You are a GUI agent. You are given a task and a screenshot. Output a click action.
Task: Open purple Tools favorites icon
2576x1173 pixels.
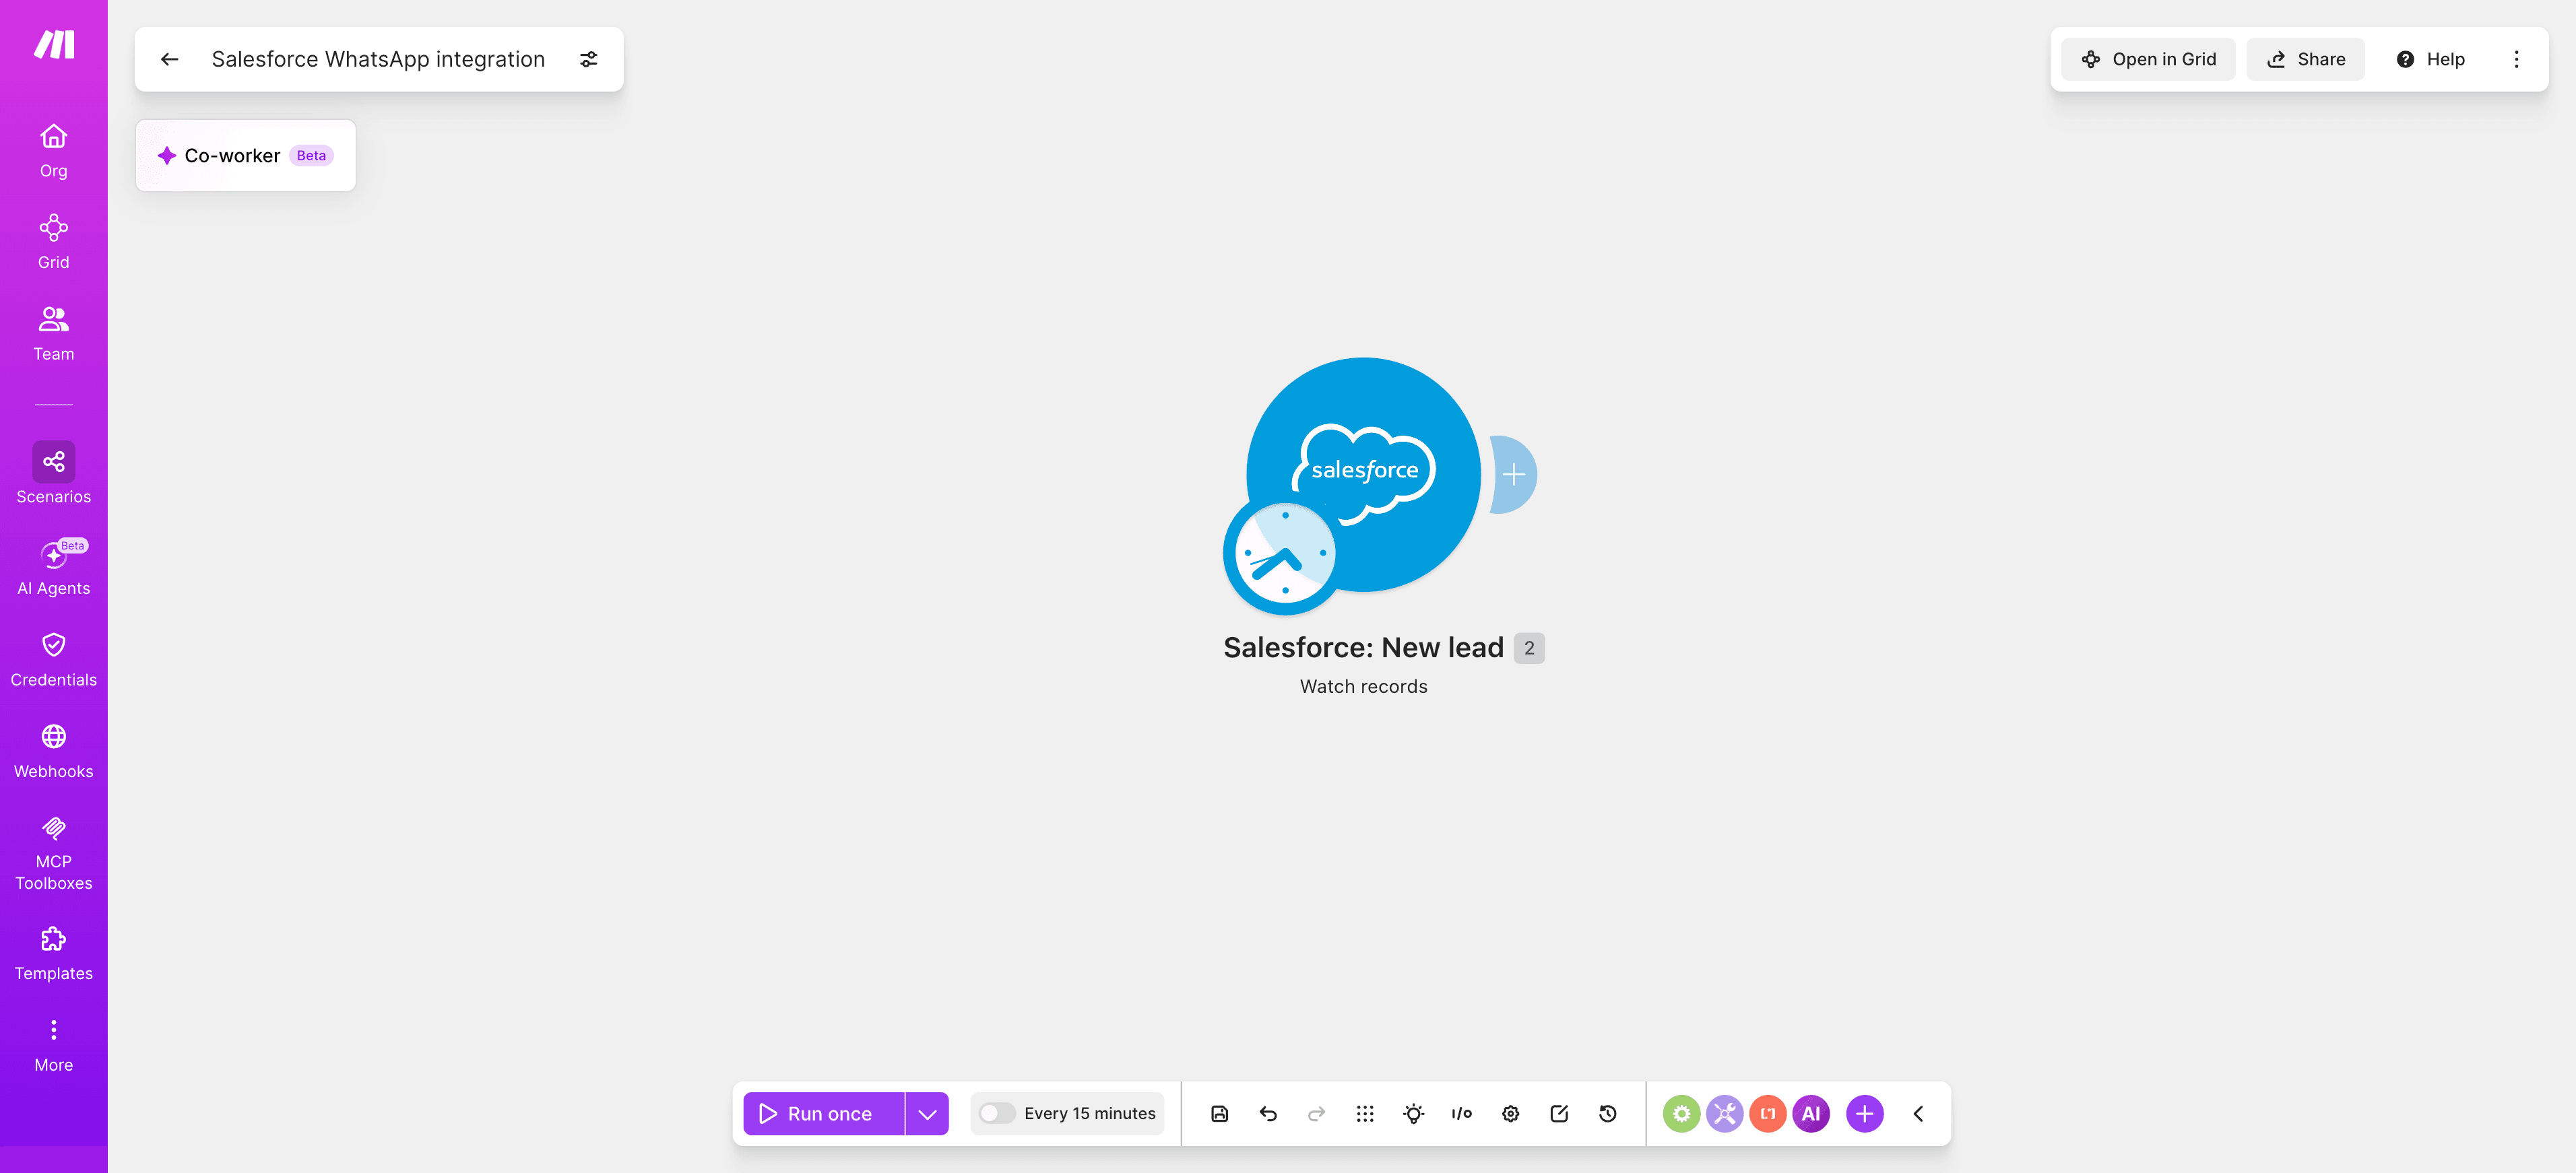pyautogui.click(x=1725, y=1113)
